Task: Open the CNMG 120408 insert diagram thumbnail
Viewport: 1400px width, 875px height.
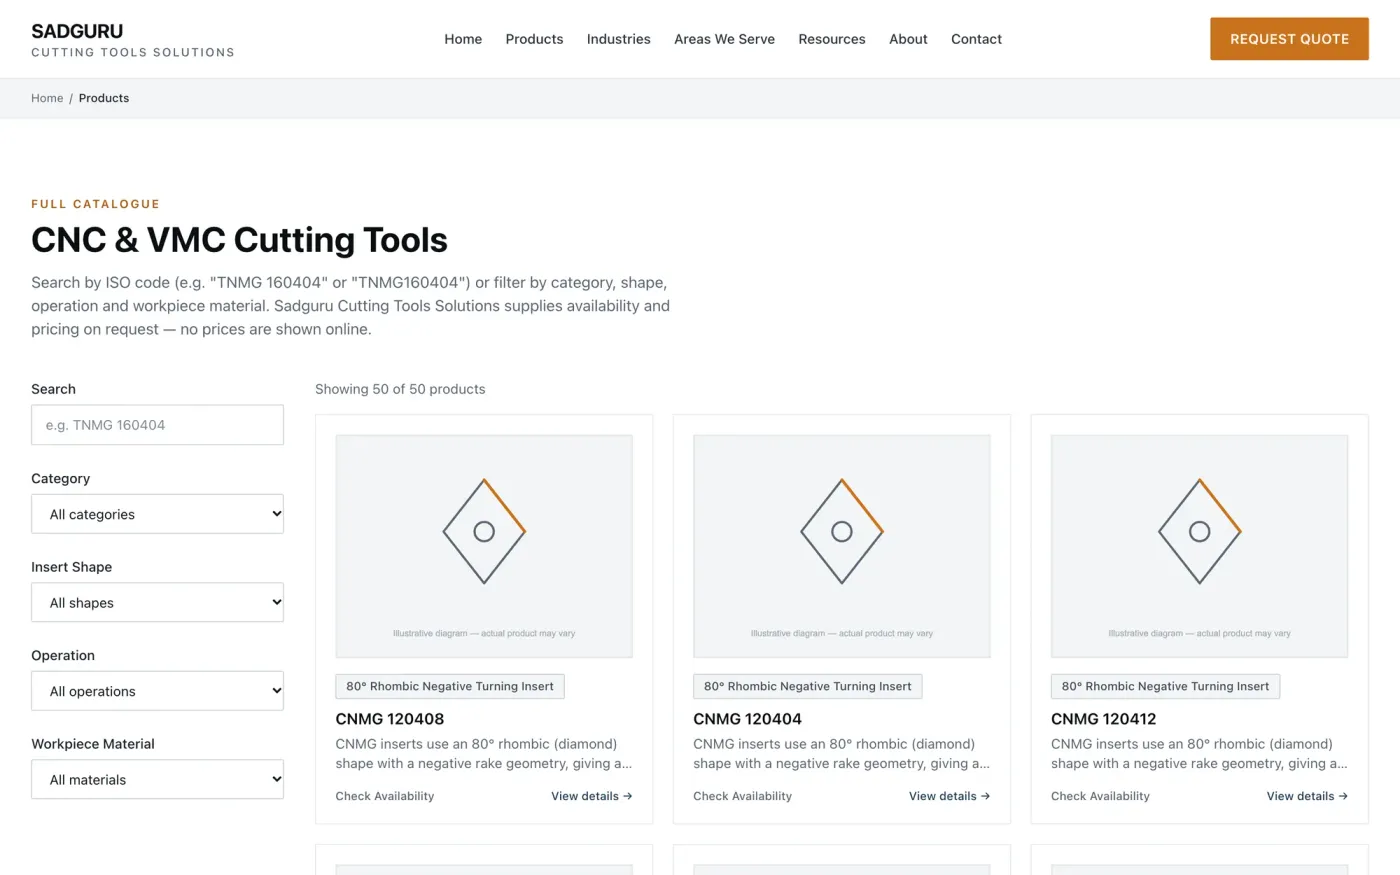Action: point(484,546)
